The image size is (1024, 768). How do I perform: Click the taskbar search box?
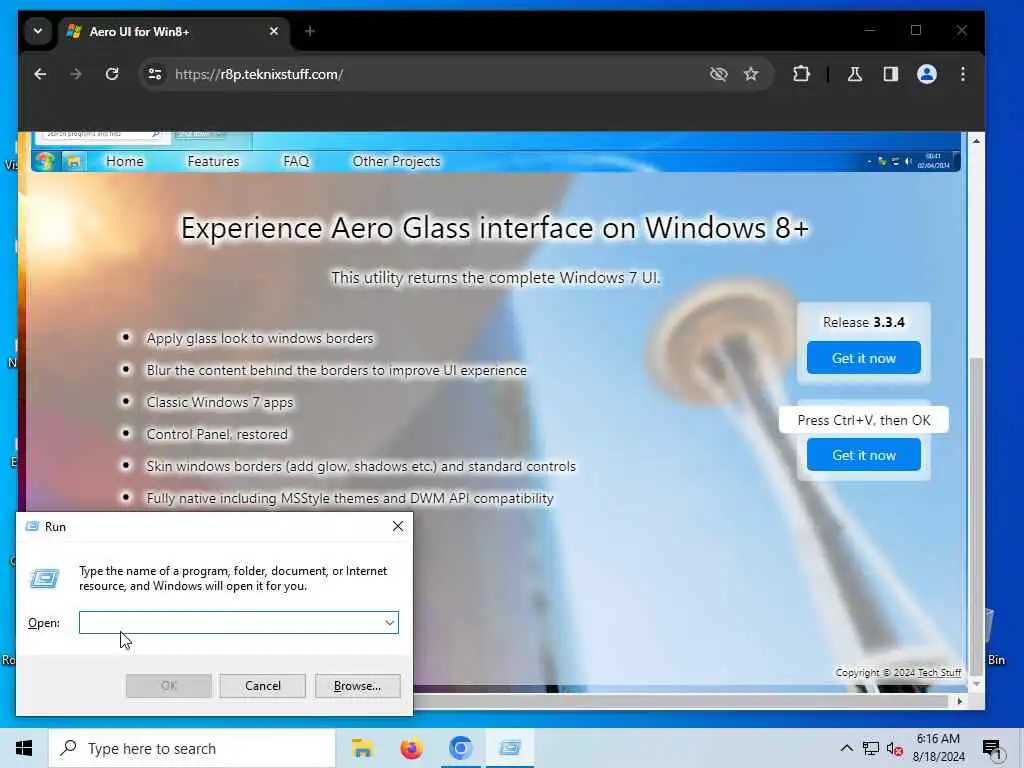pos(192,748)
